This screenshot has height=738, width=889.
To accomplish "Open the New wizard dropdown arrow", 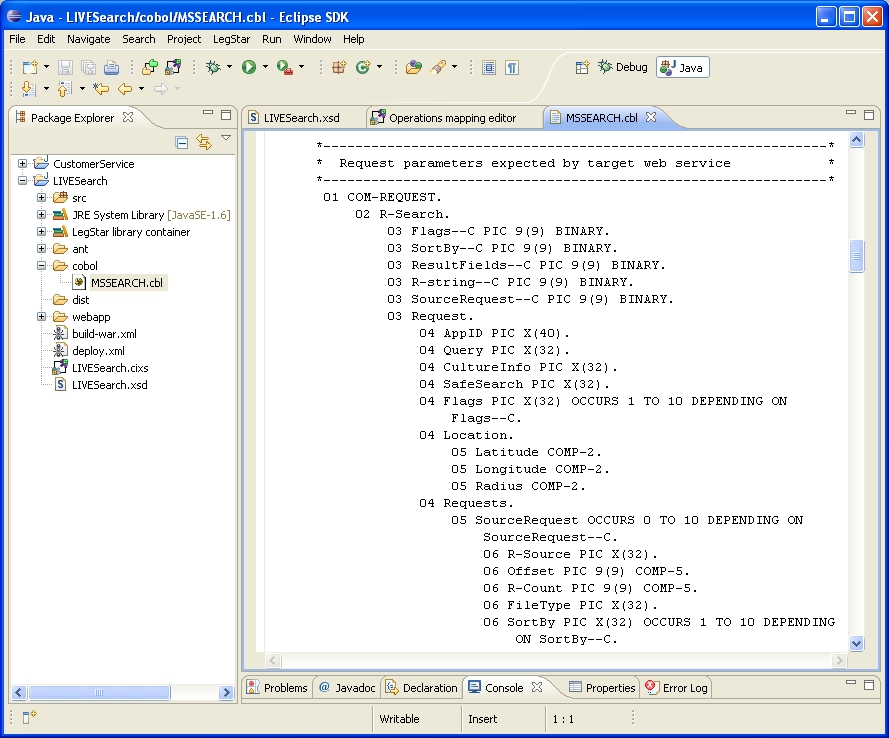I will [x=46, y=67].
